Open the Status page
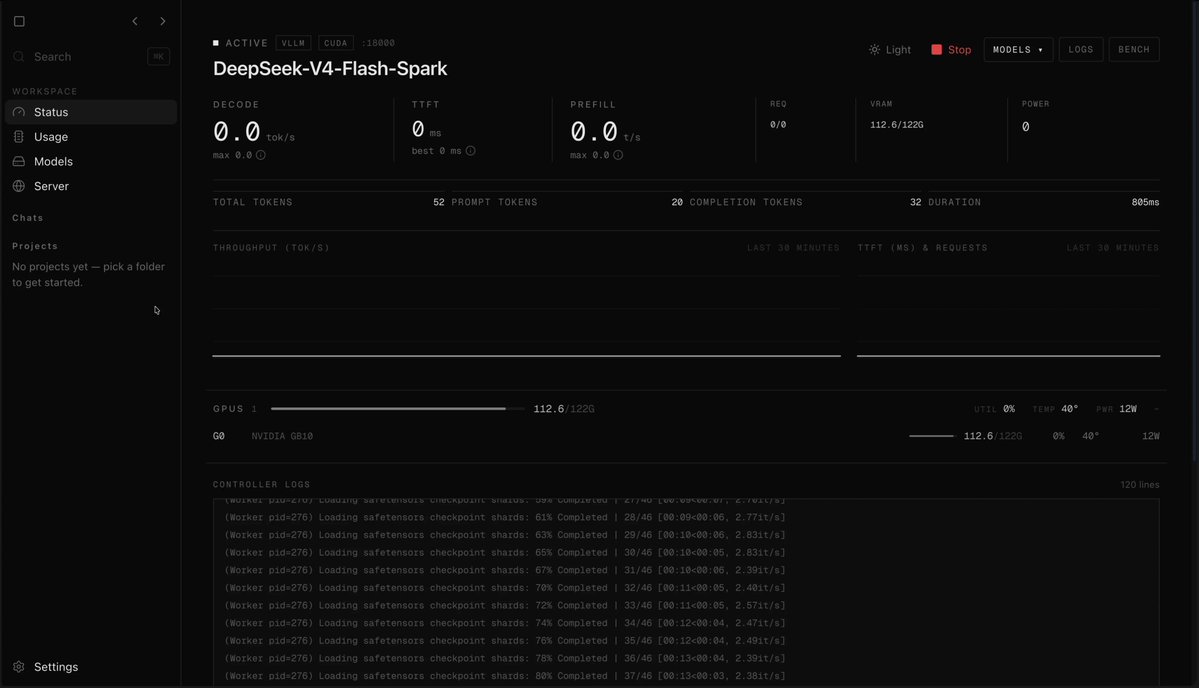The height and width of the screenshot is (688, 1199). tap(91, 112)
